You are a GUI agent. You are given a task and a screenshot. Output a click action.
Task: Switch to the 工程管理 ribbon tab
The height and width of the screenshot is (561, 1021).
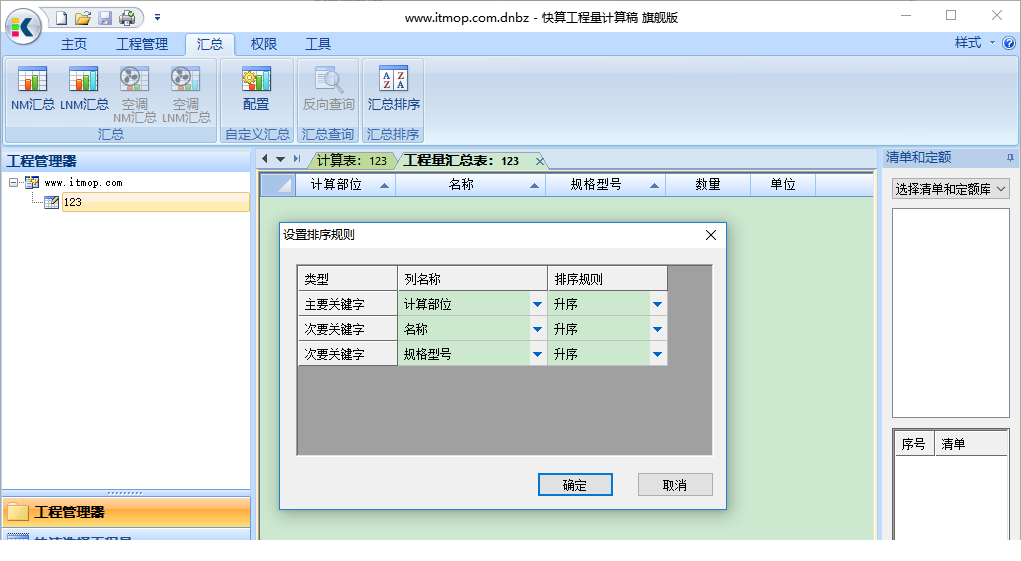point(142,44)
